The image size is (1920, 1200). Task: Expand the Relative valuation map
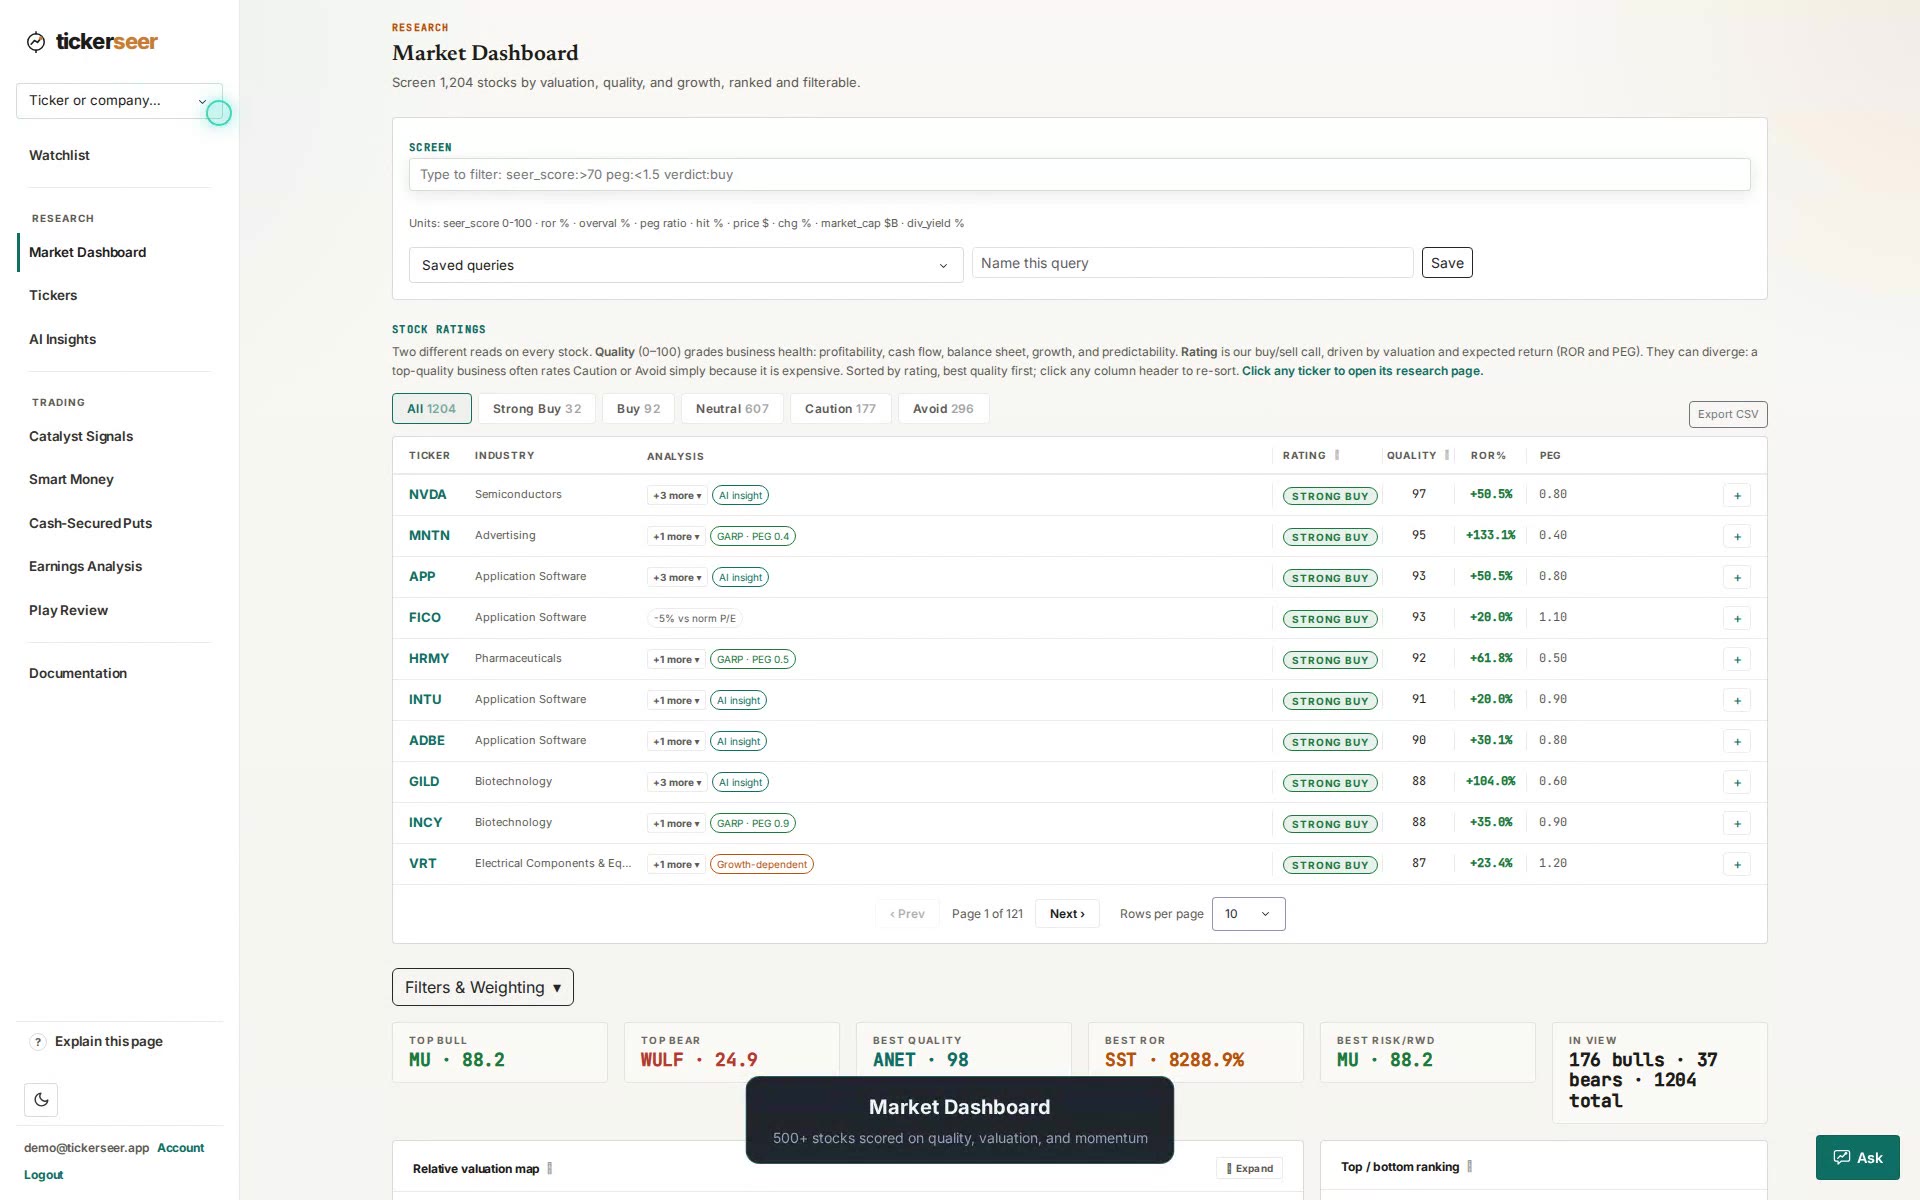coord(1250,1168)
